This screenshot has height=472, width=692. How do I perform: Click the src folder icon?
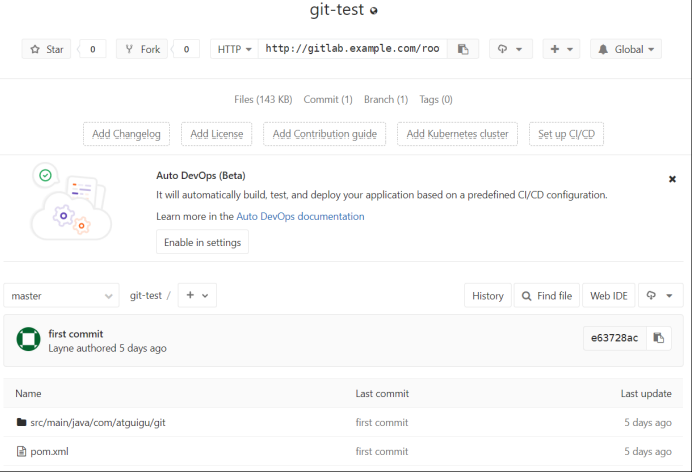21,423
